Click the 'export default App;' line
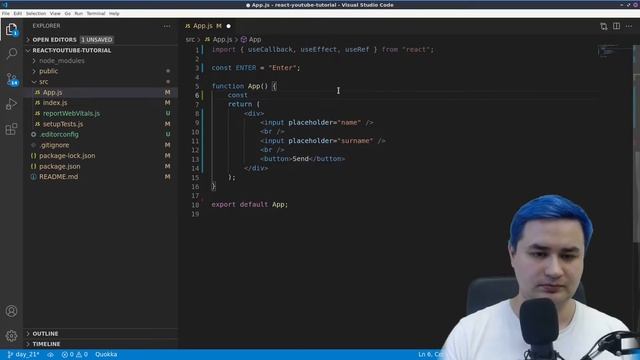Viewport: 640px width, 360px height. pos(250,204)
